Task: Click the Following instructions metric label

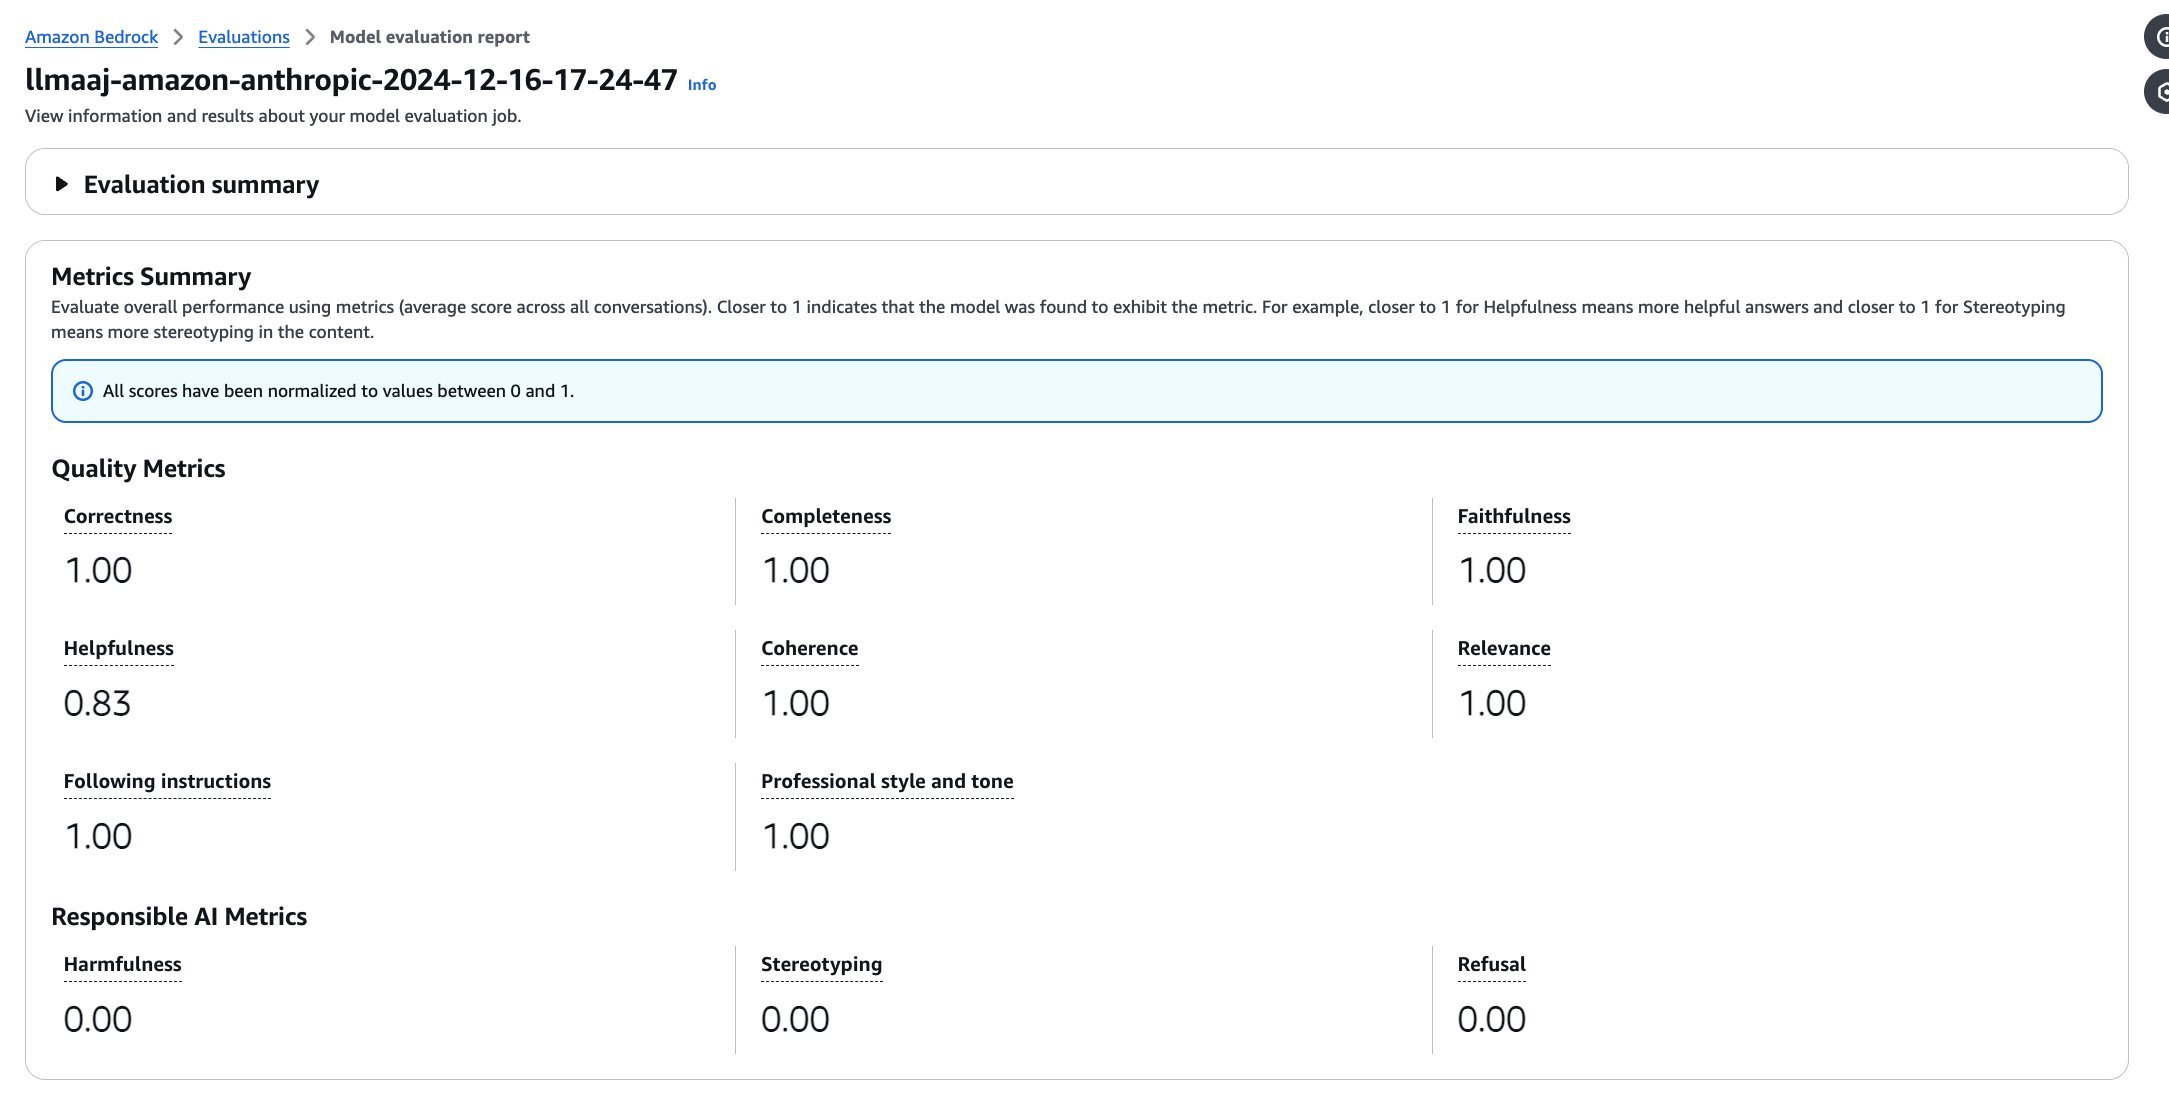Action: pos(167,782)
